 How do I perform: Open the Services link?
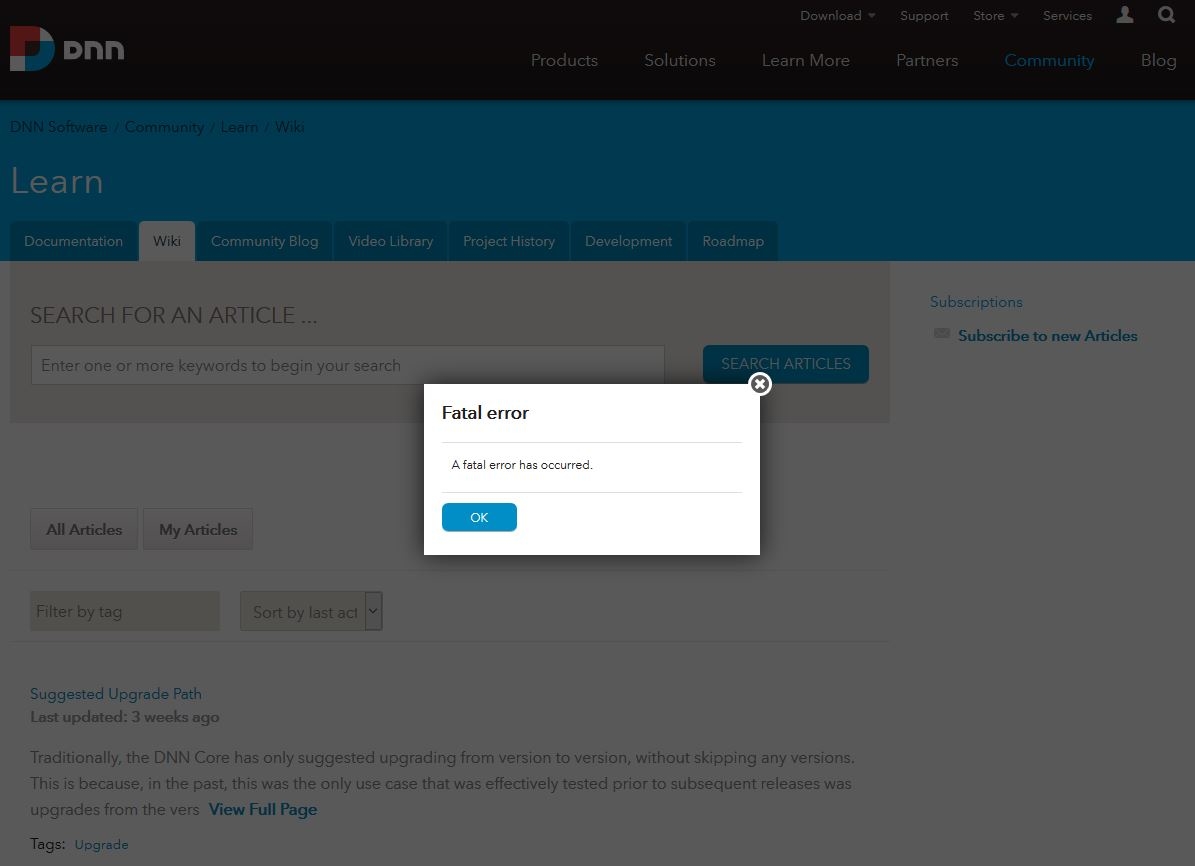coord(1067,15)
